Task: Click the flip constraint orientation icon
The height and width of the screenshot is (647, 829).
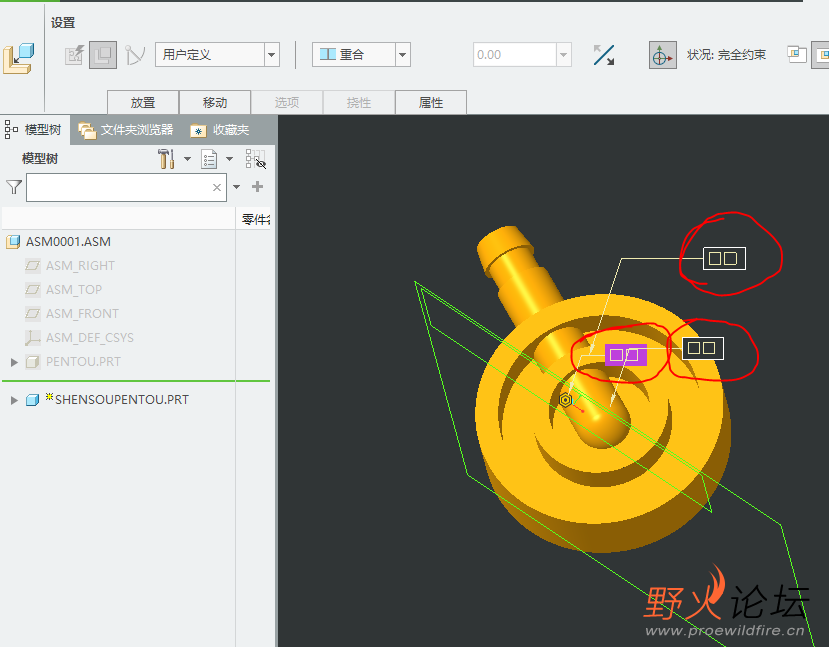Action: click(604, 55)
